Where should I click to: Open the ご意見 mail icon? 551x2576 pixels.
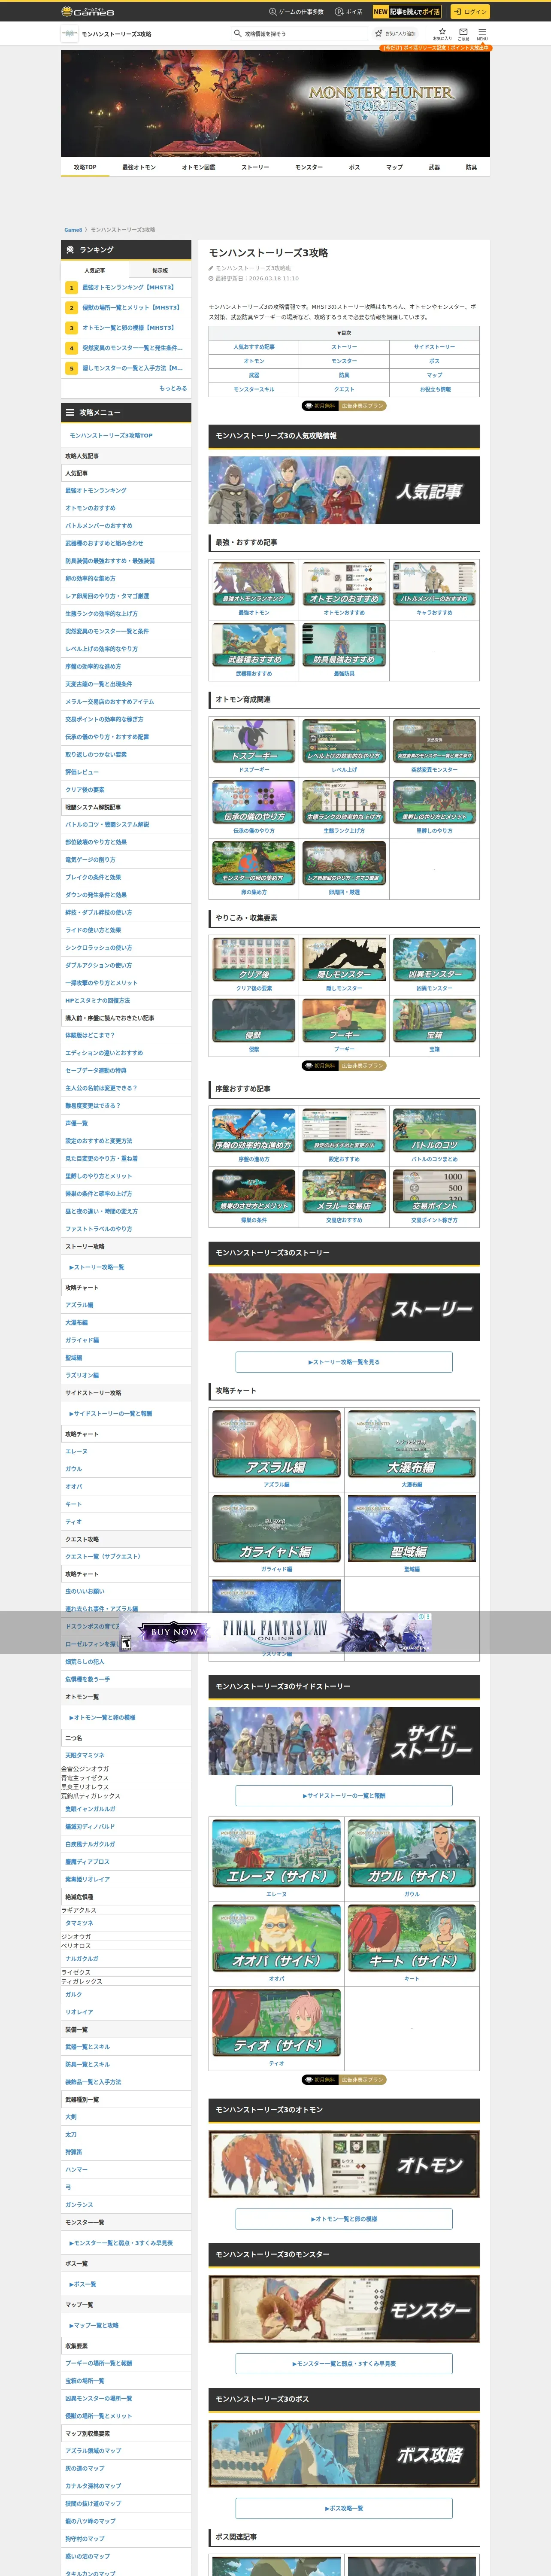click(463, 33)
